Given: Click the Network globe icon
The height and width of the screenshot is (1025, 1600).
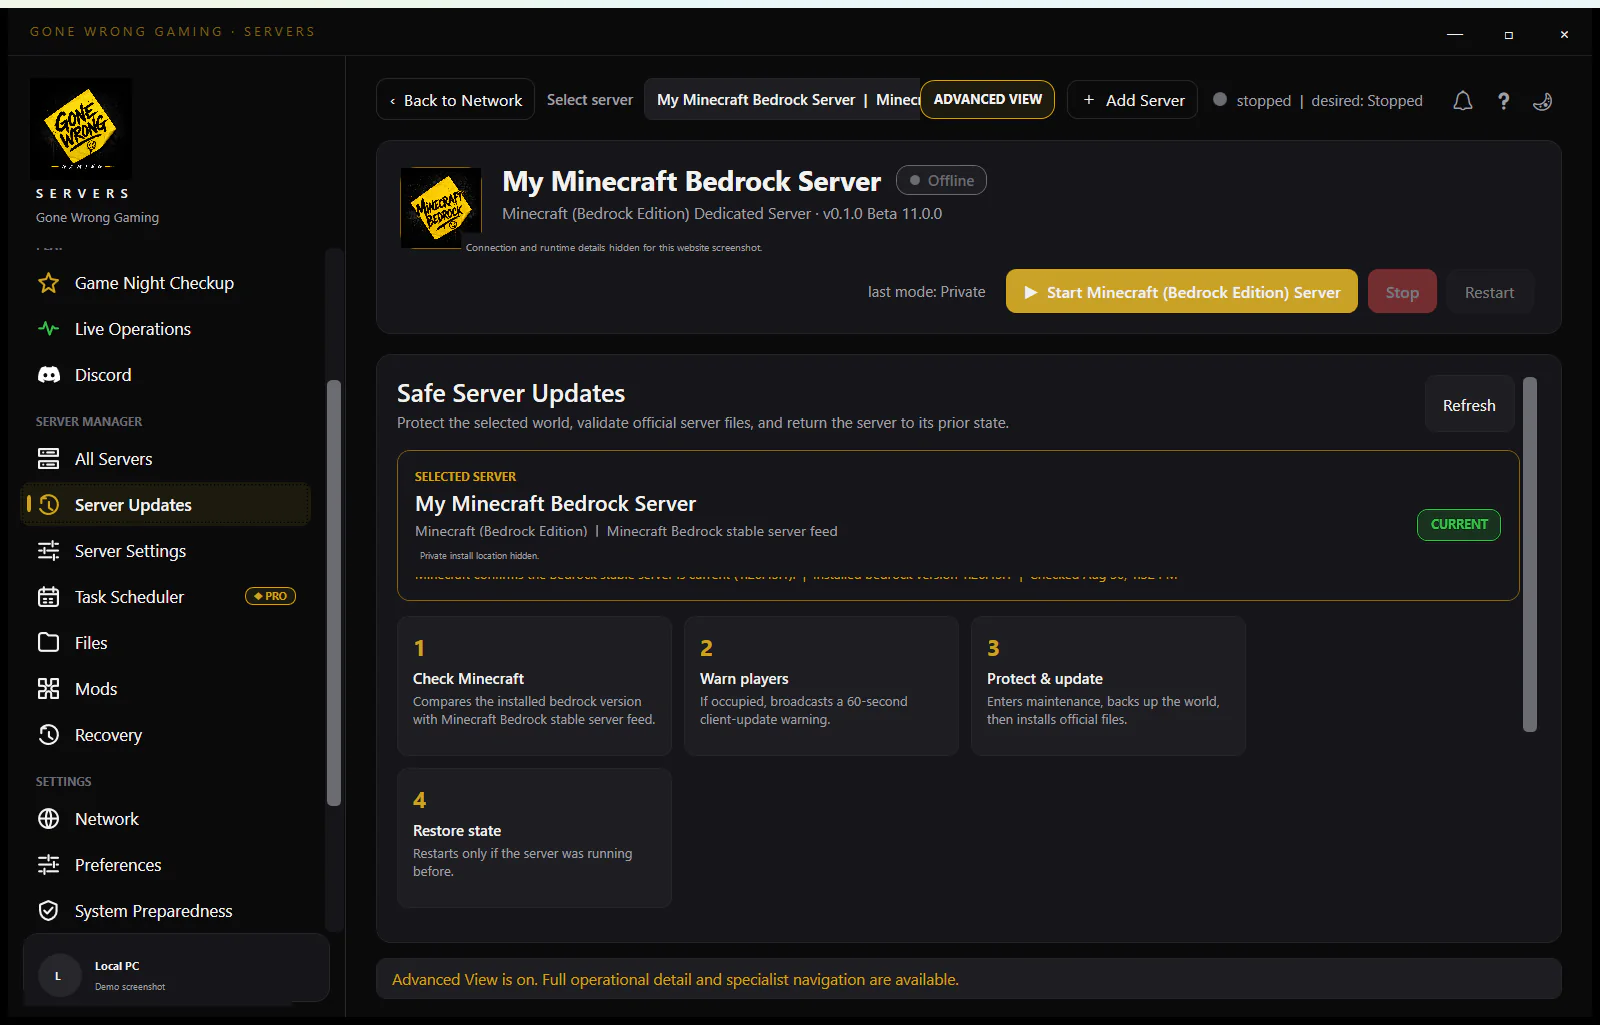Looking at the screenshot, I should [x=48, y=819].
